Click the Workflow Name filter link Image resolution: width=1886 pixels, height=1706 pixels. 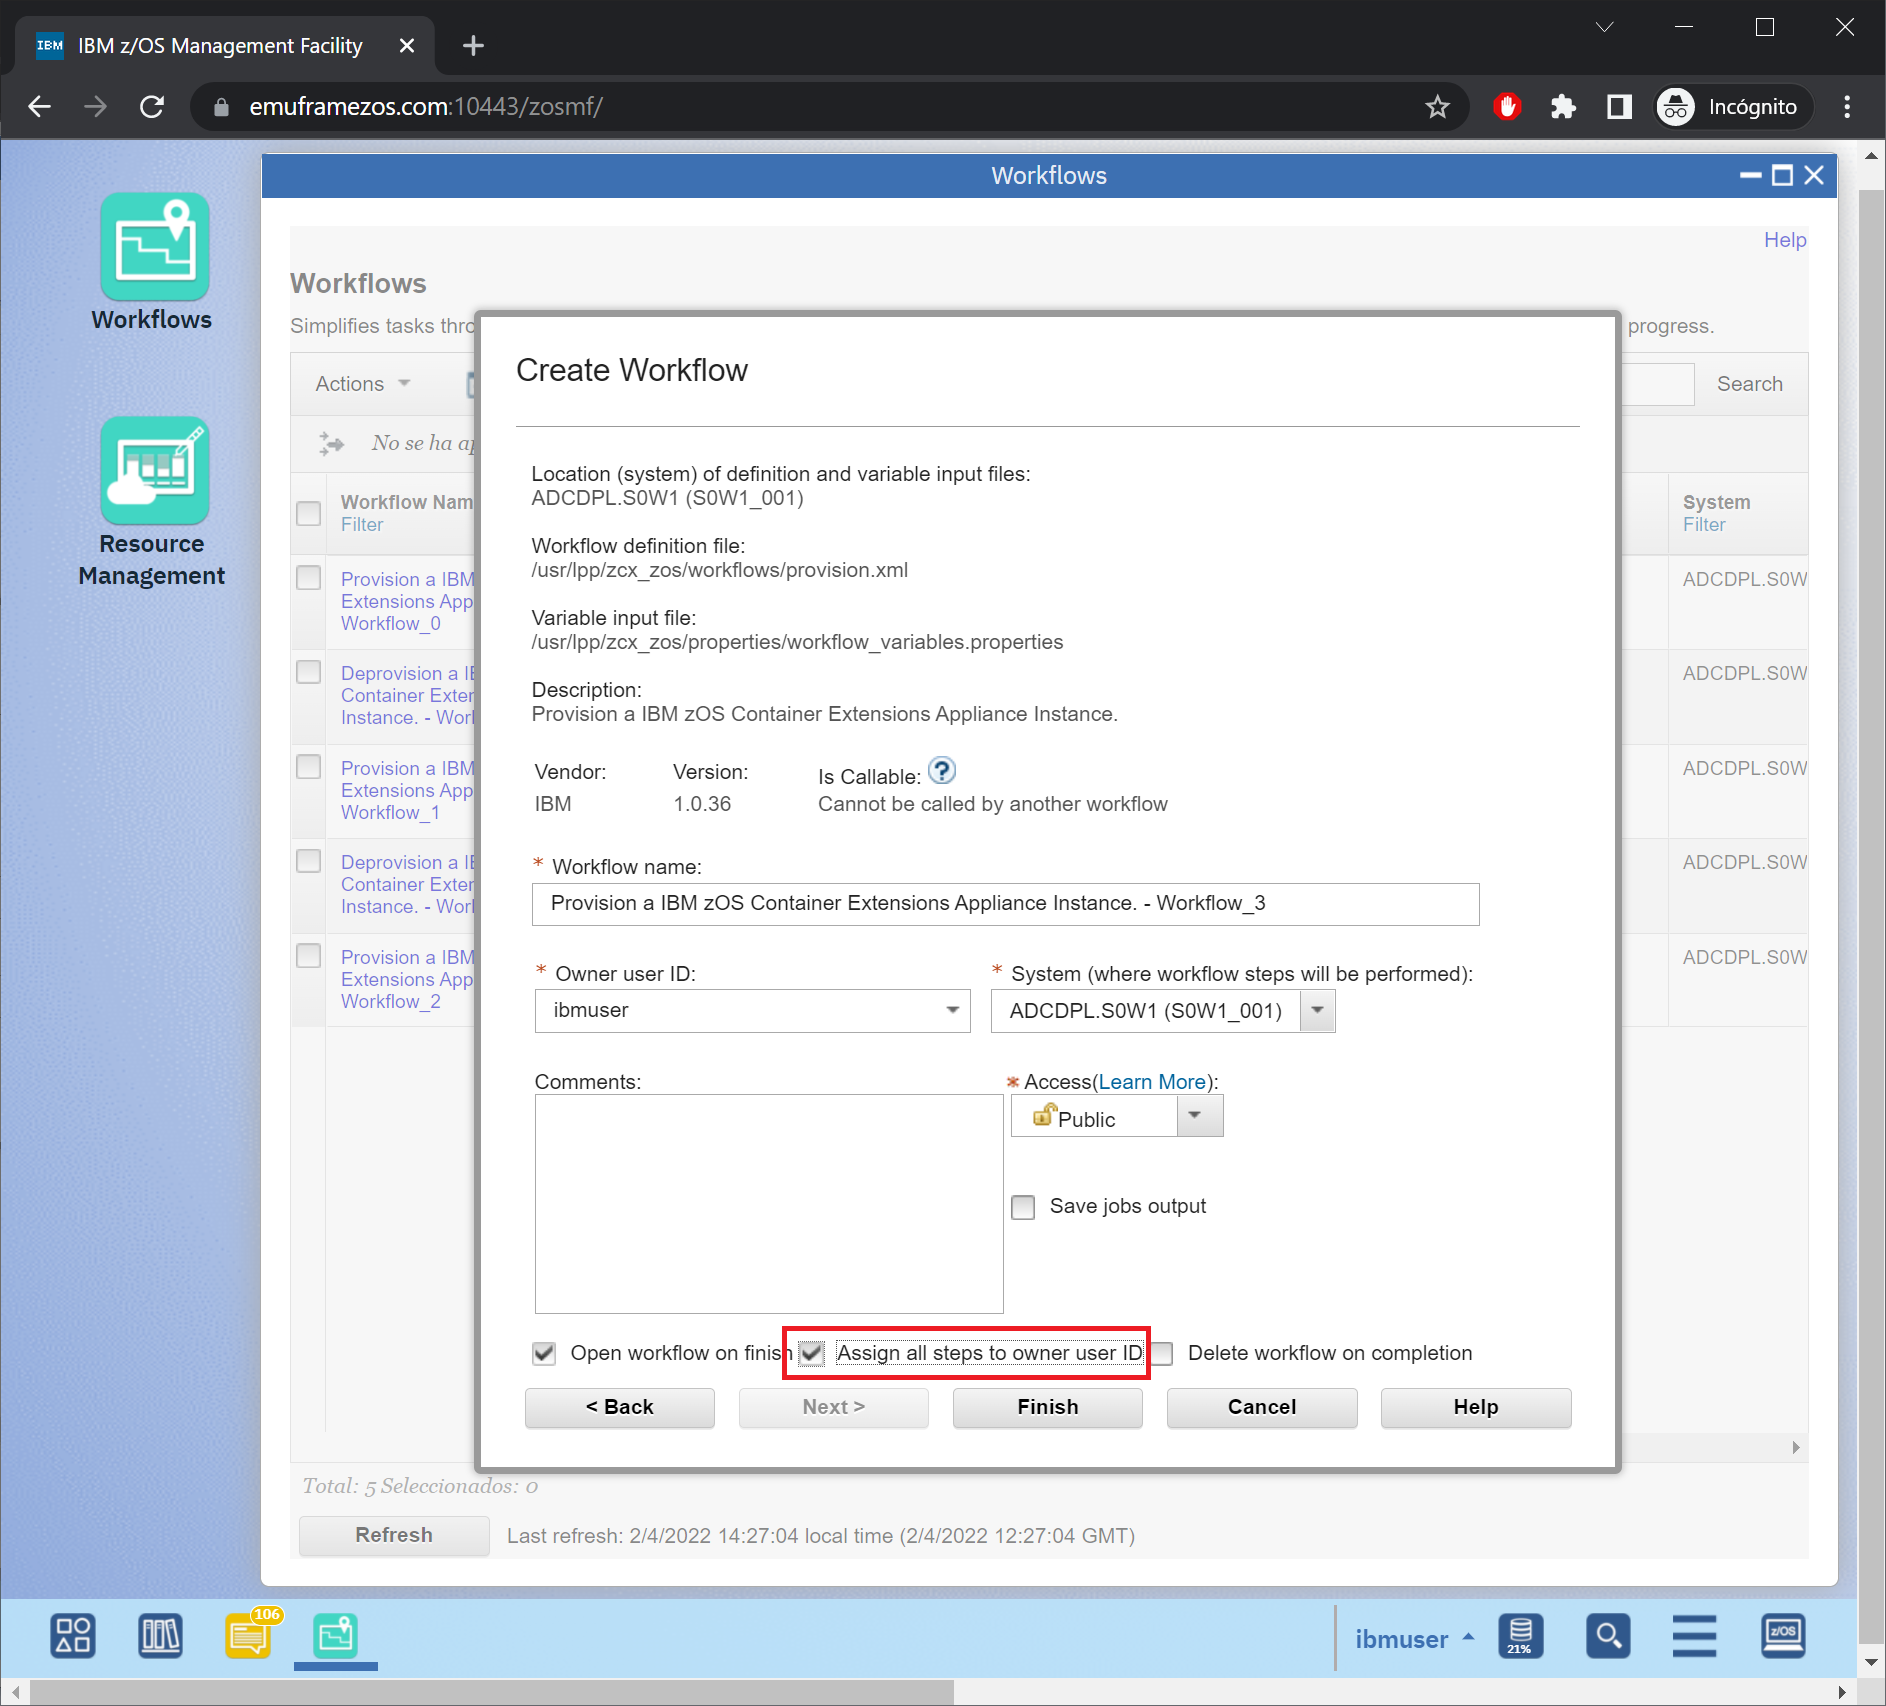(362, 525)
